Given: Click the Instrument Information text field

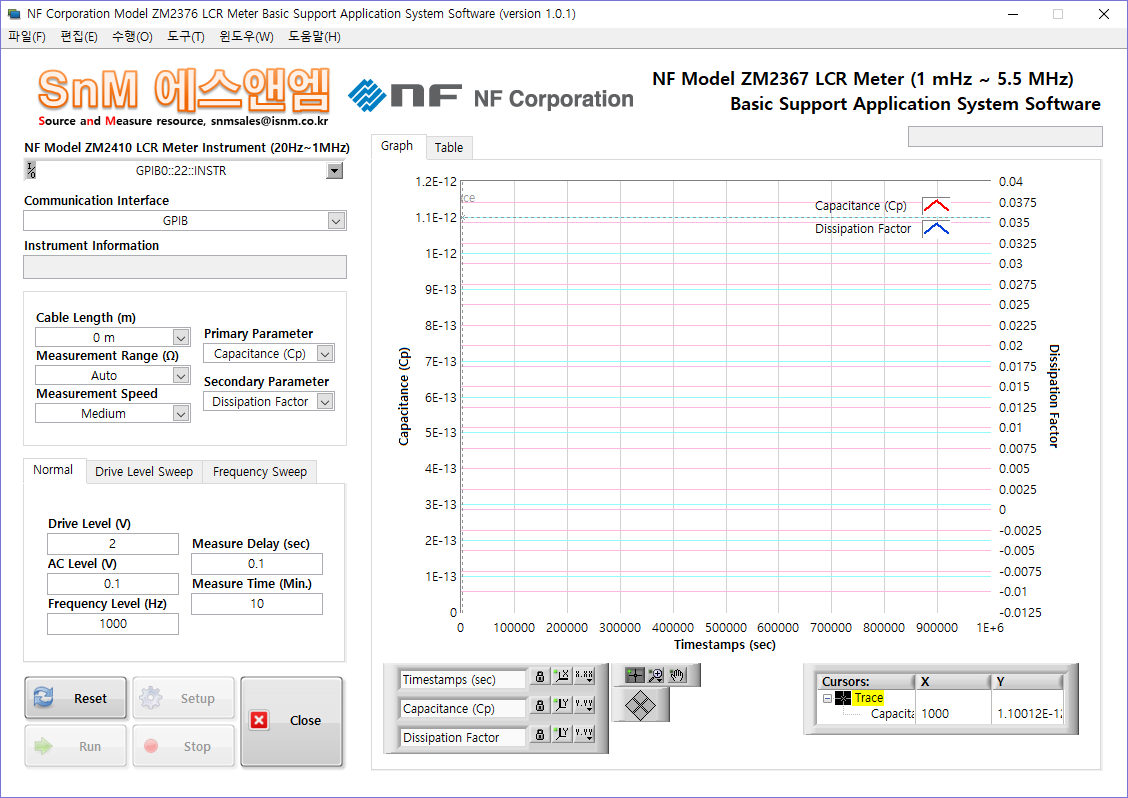Looking at the screenshot, I should pyautogui.click(x=185, y=267).
